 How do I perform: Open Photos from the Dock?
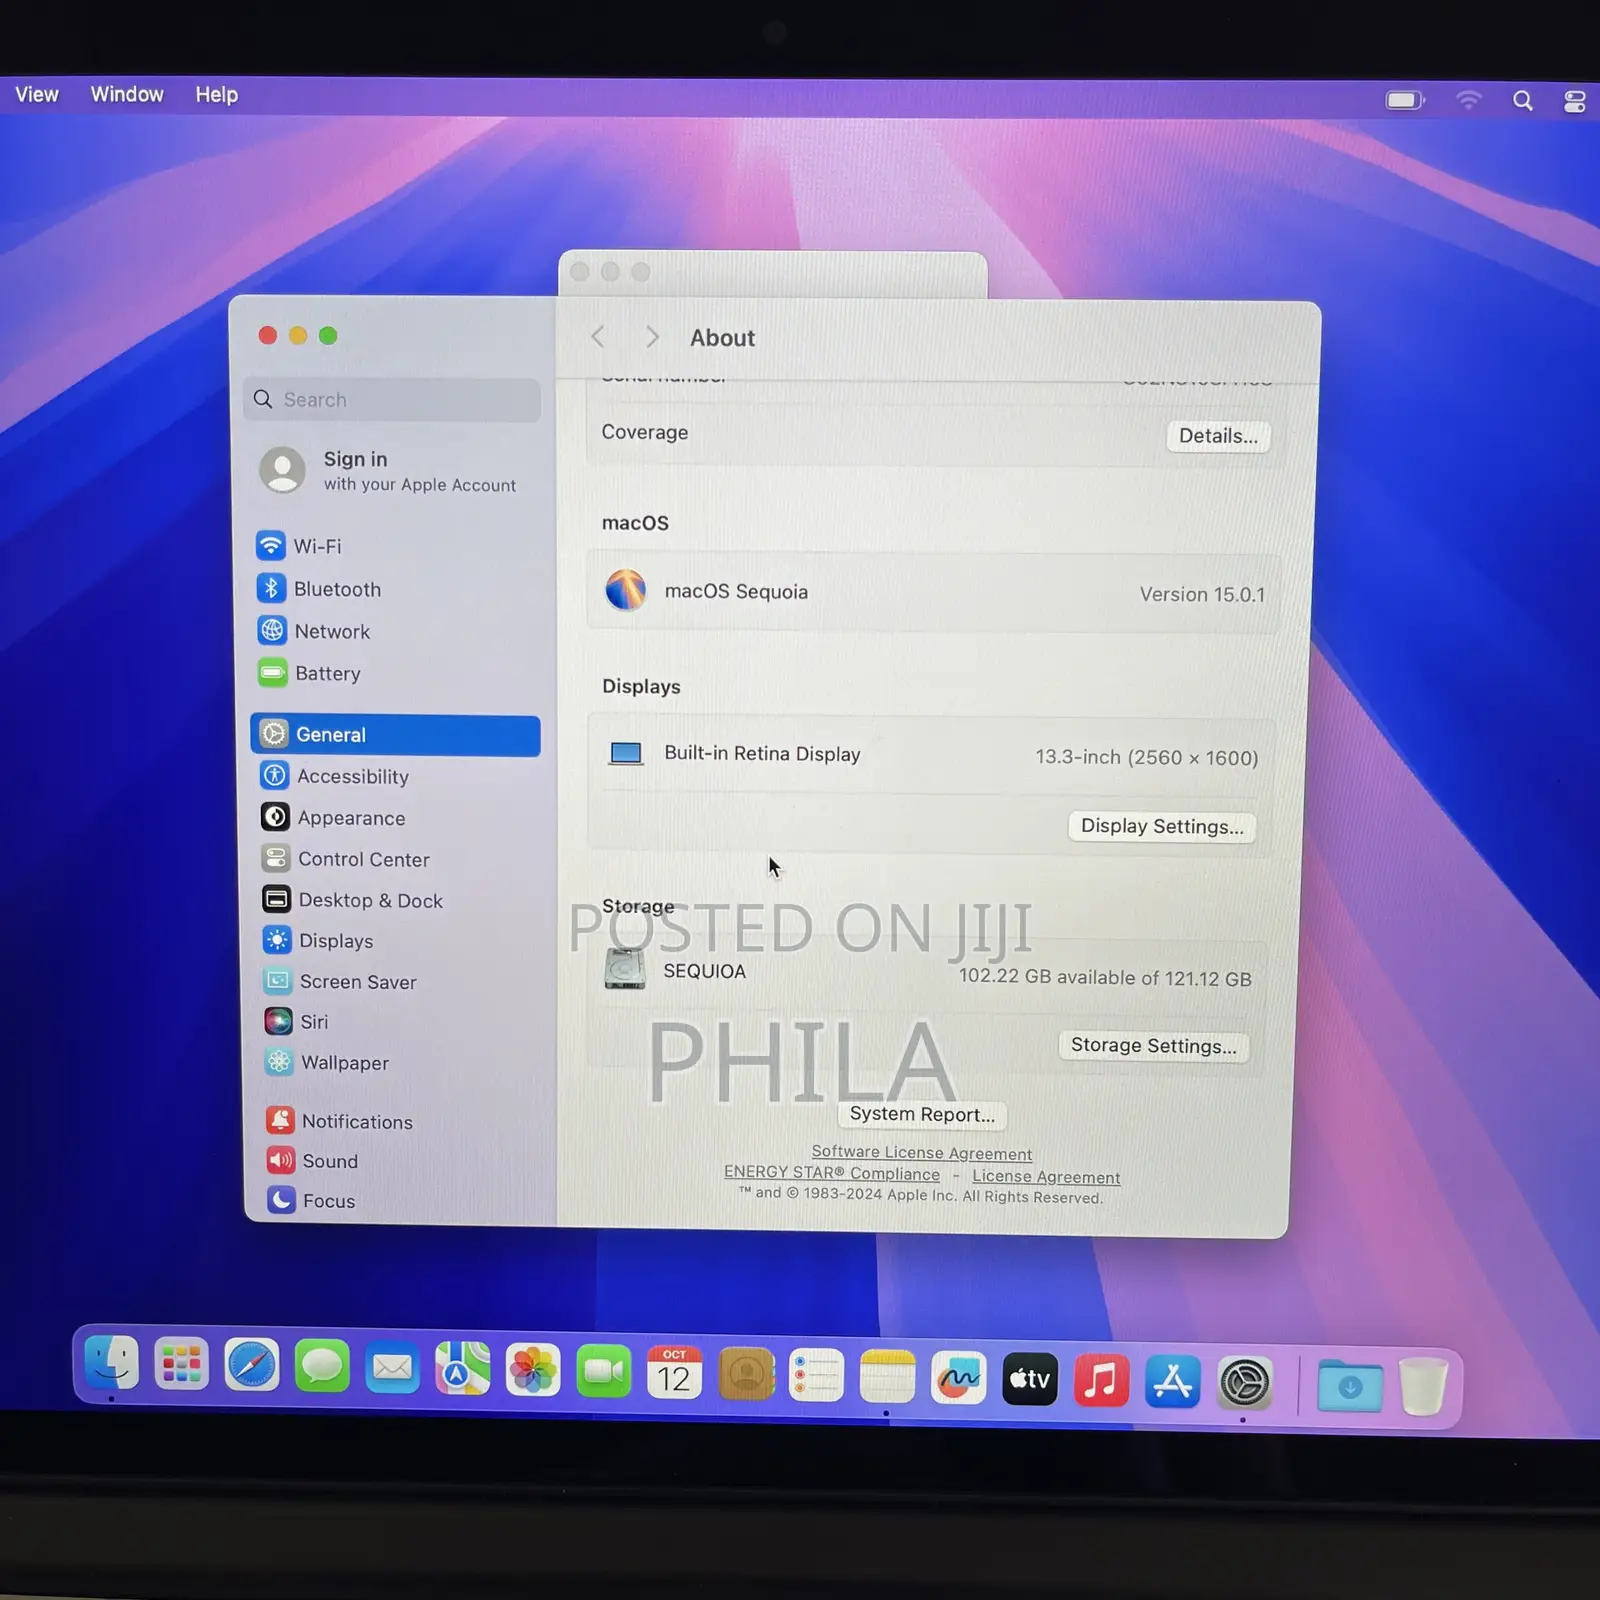pyautogui.click(x=533, y=1370)
